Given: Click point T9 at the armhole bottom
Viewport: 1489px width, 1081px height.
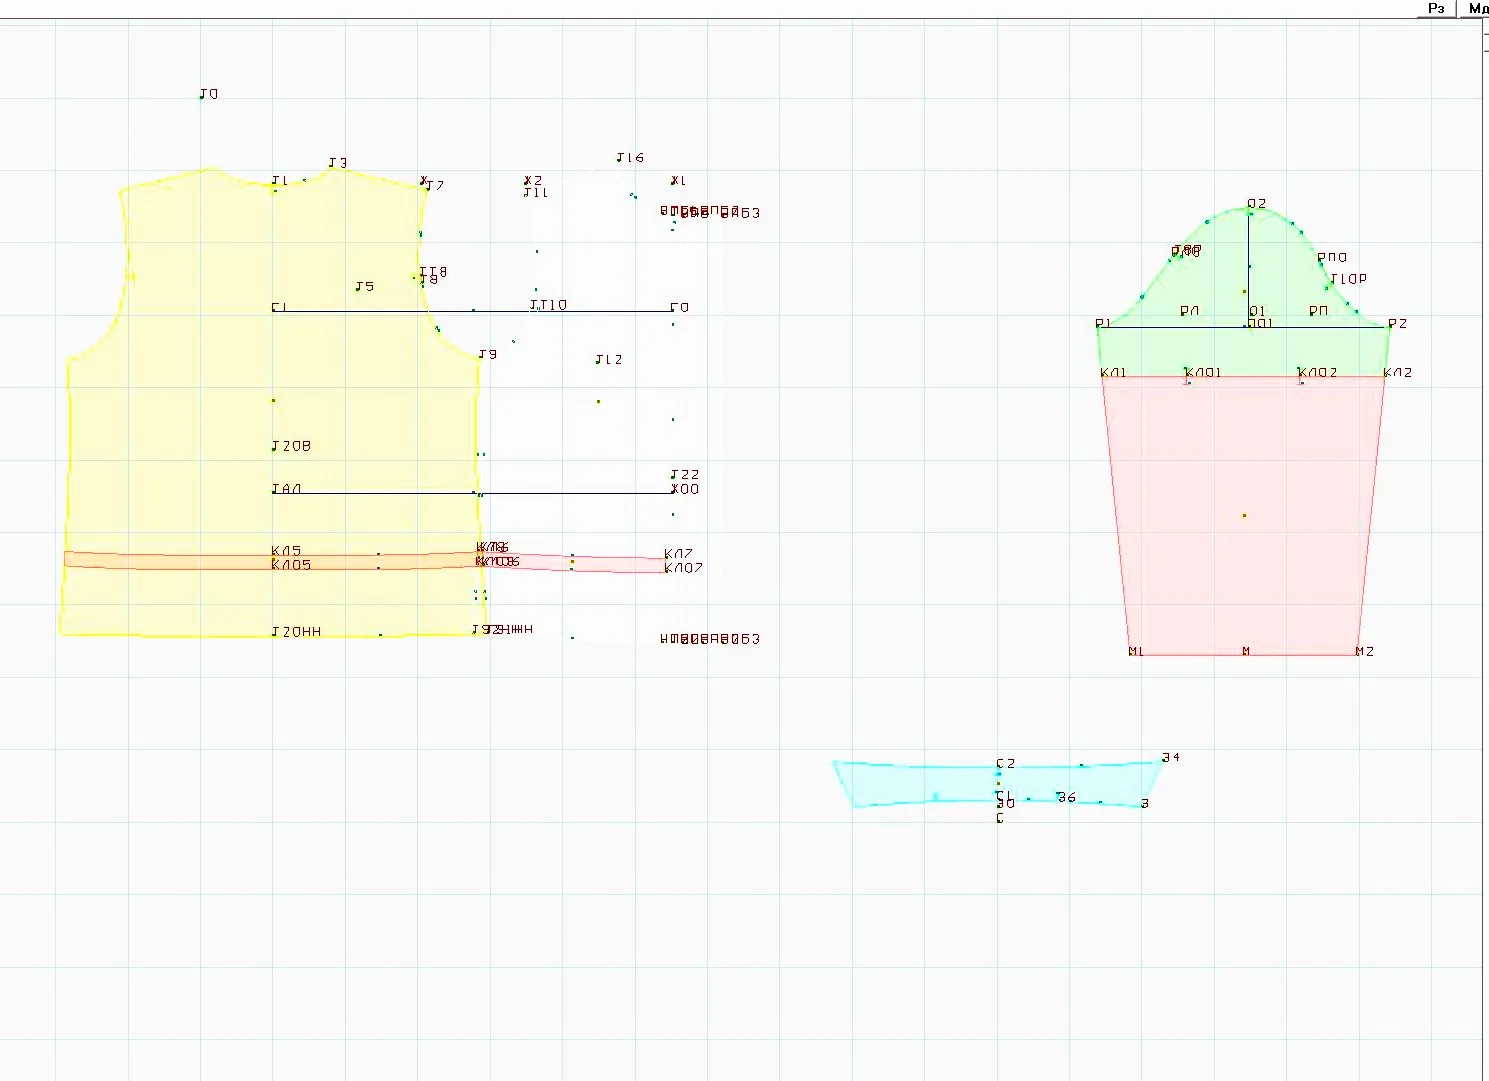Looking at the screenshot, I should click(480, 357).
